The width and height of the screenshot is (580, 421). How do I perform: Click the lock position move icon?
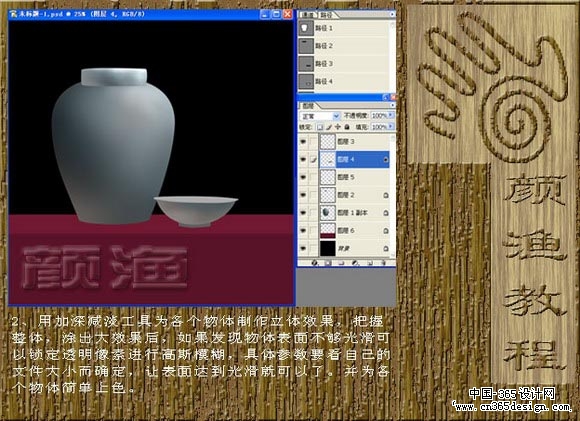[337, 127]
